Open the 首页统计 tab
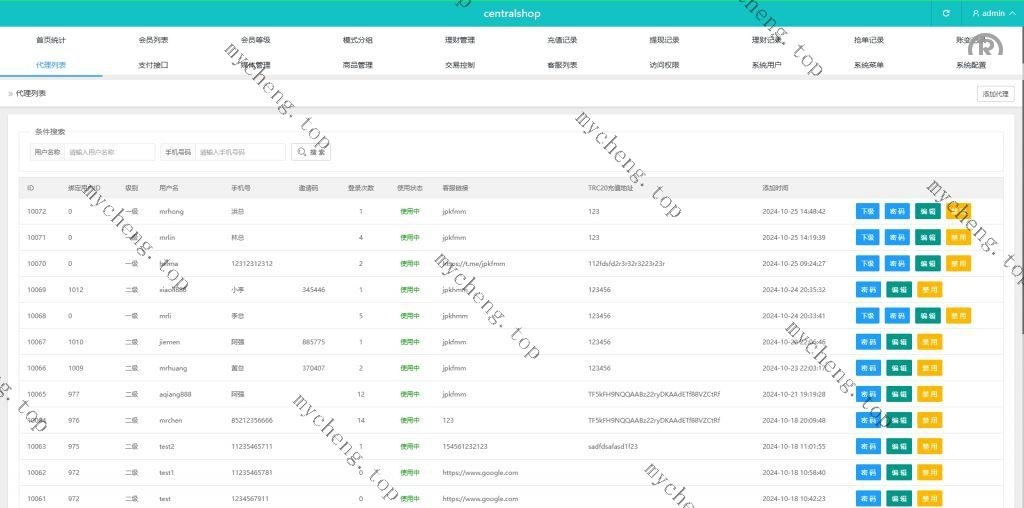The height and width of the screenshot is (508, 1024). [51, 40]
